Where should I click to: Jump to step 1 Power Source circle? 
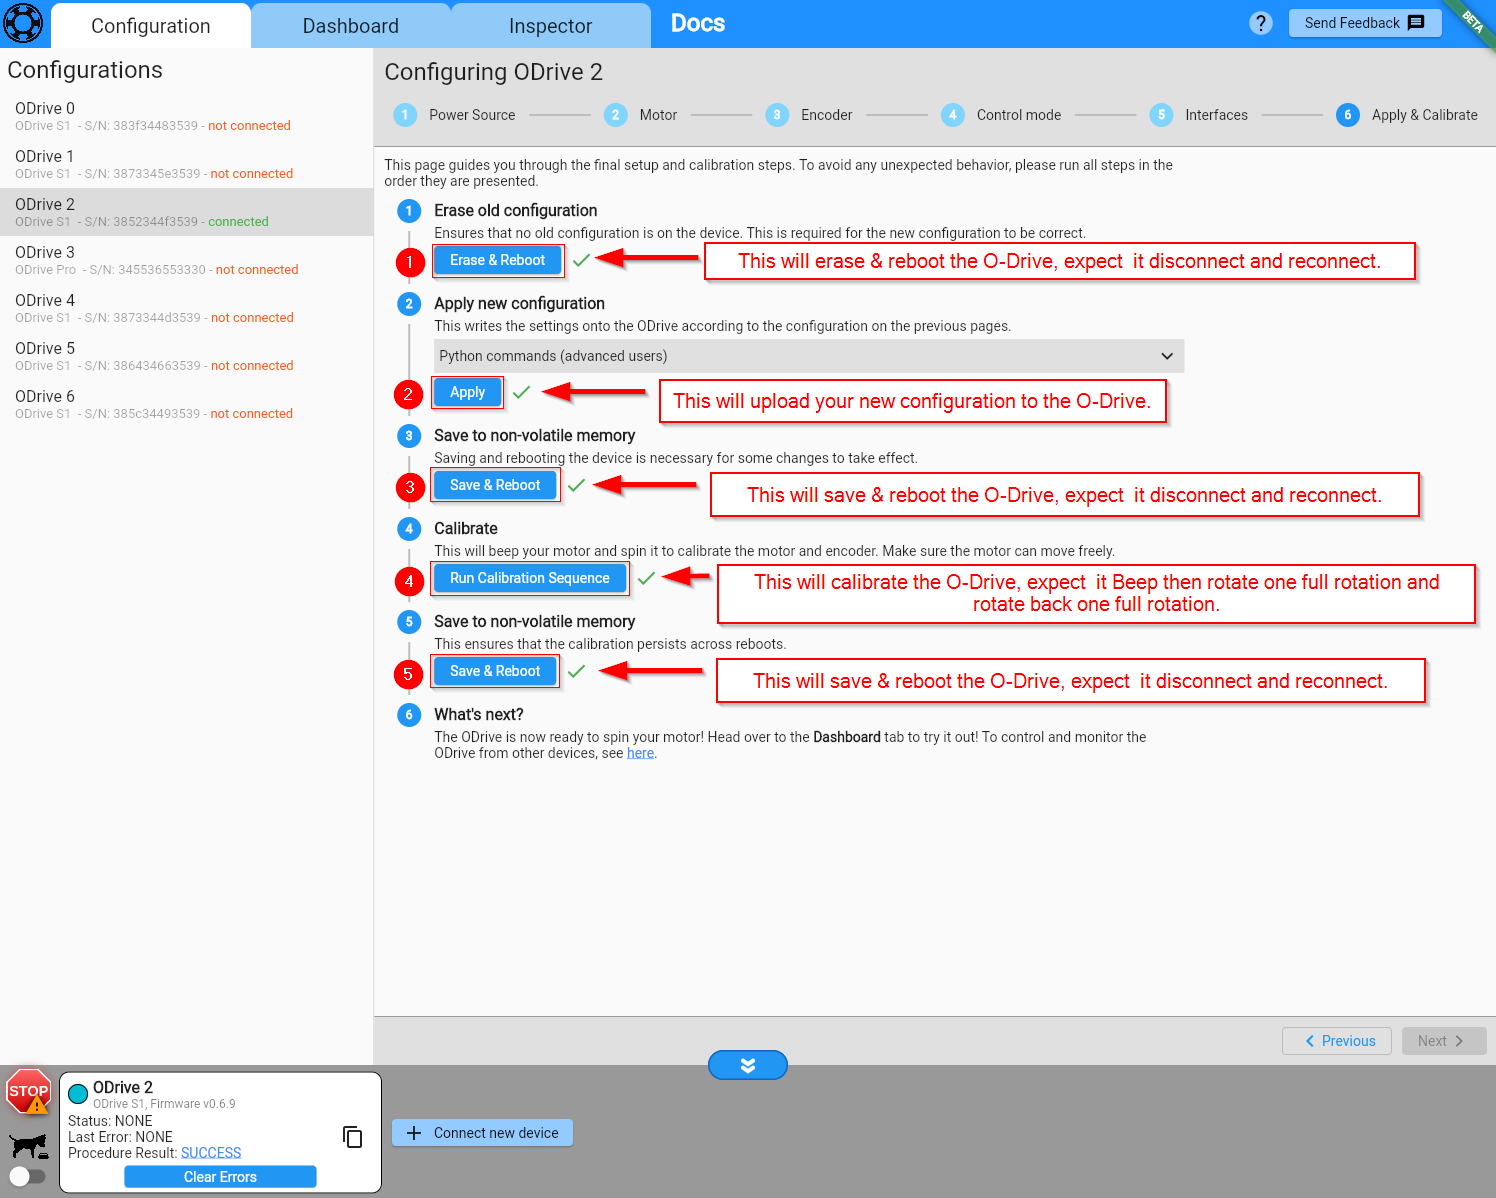point(405,115)
